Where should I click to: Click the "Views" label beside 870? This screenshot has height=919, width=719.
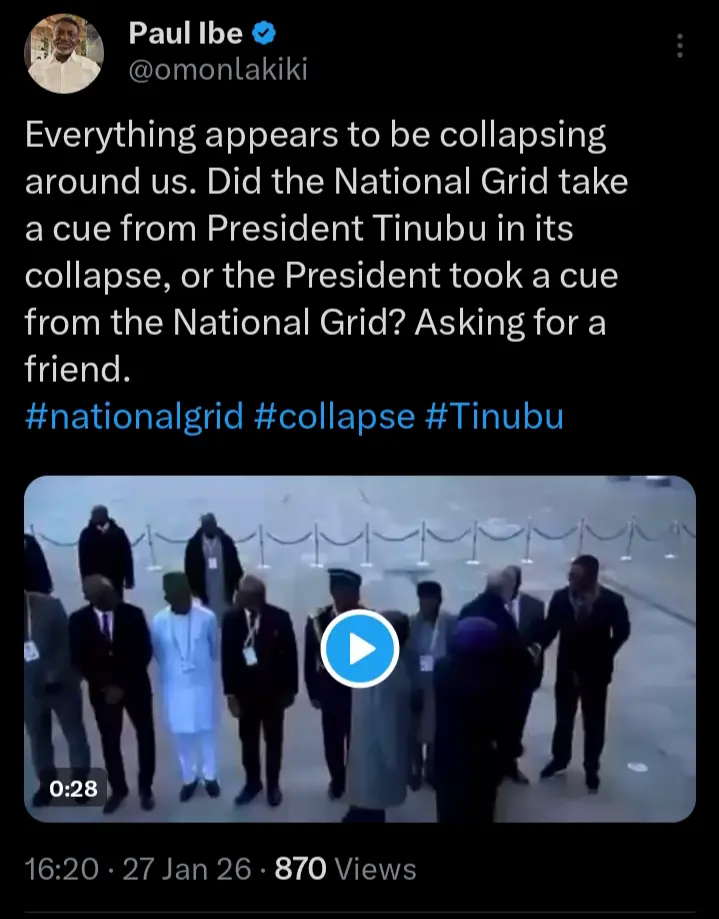[x=377, y=869]
